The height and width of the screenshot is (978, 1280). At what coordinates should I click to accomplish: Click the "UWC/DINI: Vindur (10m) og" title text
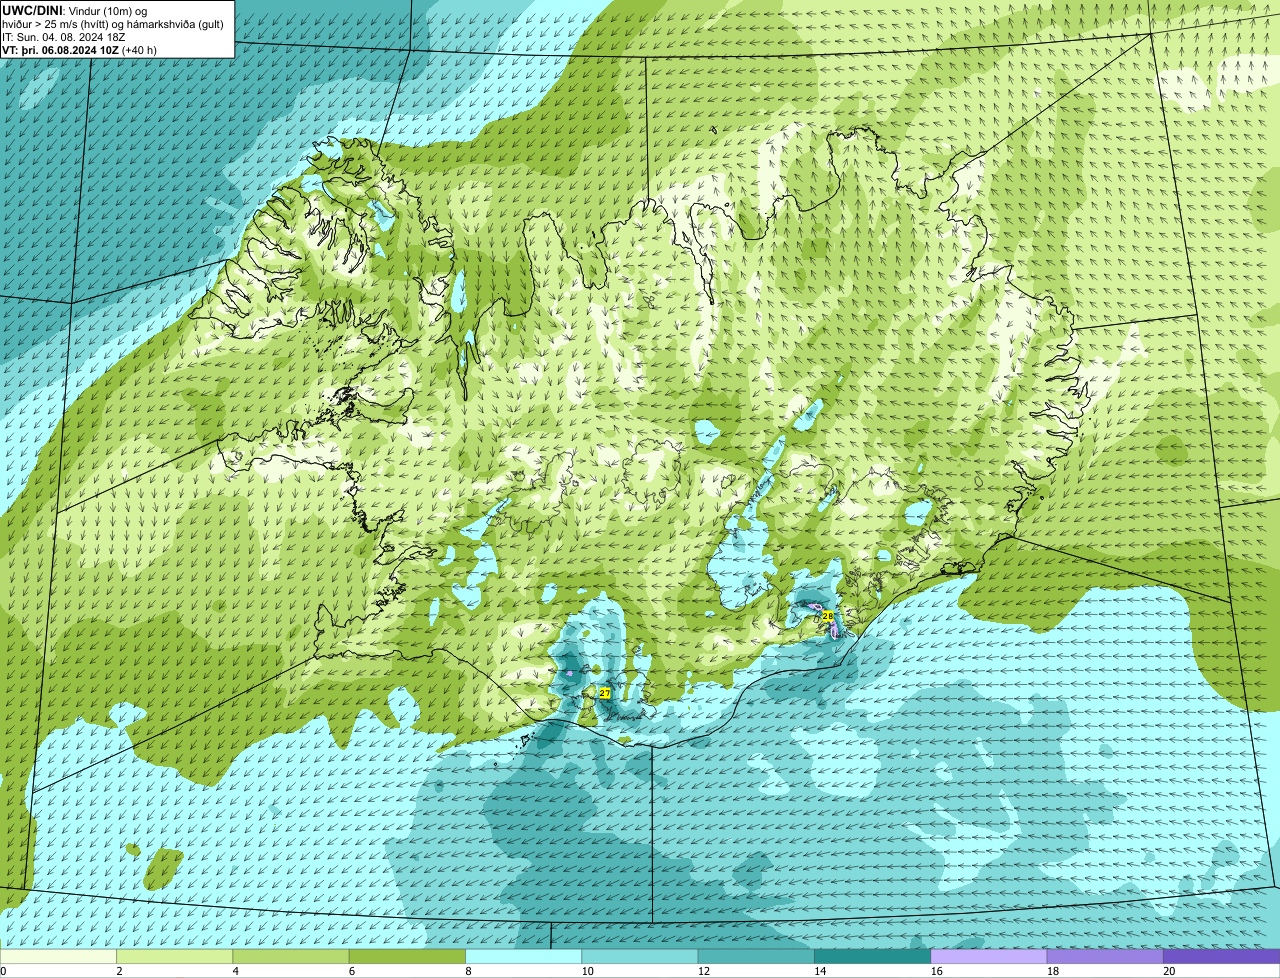click(x=75, y=10)
